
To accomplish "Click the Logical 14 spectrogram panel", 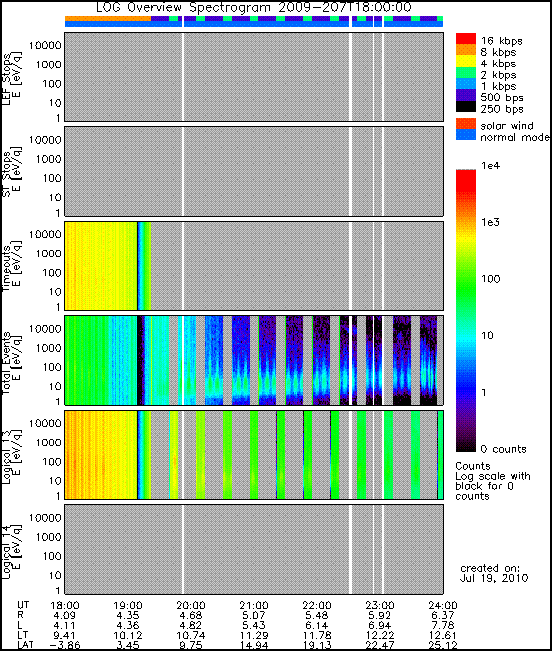I will click(x=254, y=549).
